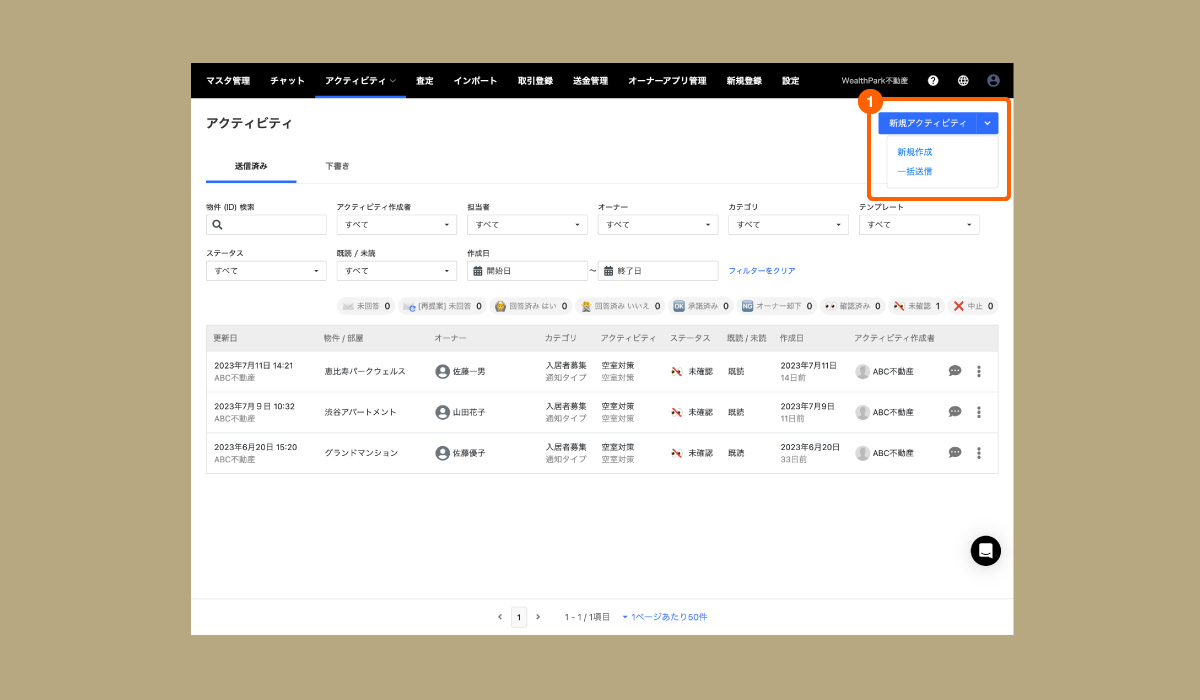Click the 新規アクティビティ button

[927, 123]
